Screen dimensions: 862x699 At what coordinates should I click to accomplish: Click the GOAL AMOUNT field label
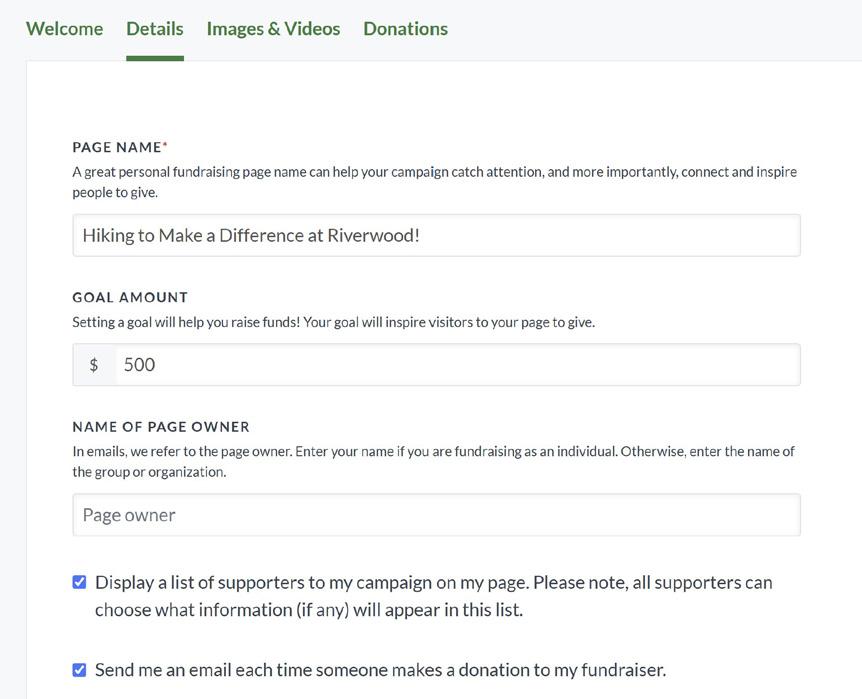[x=130, y=297]
